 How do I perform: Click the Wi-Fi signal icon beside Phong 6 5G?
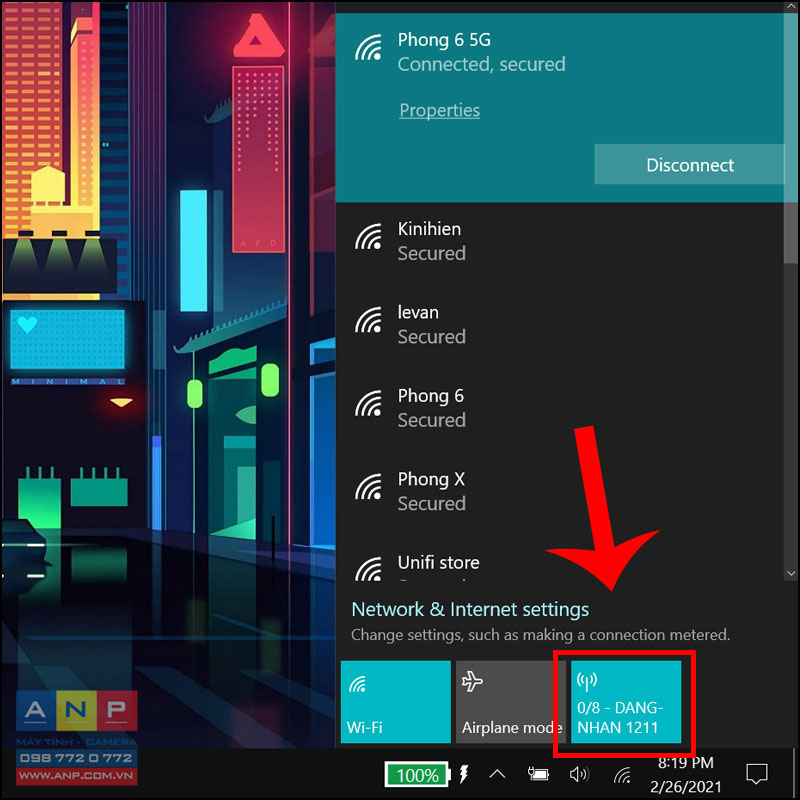click(x=368, y=48)
